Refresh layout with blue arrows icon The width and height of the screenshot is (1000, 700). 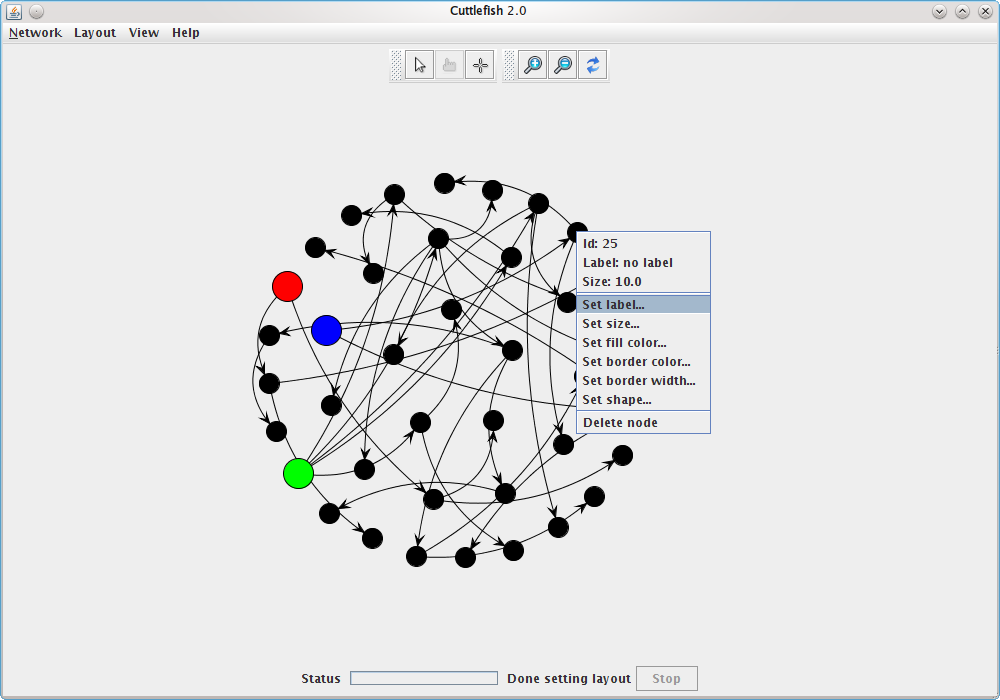[592, 65]
